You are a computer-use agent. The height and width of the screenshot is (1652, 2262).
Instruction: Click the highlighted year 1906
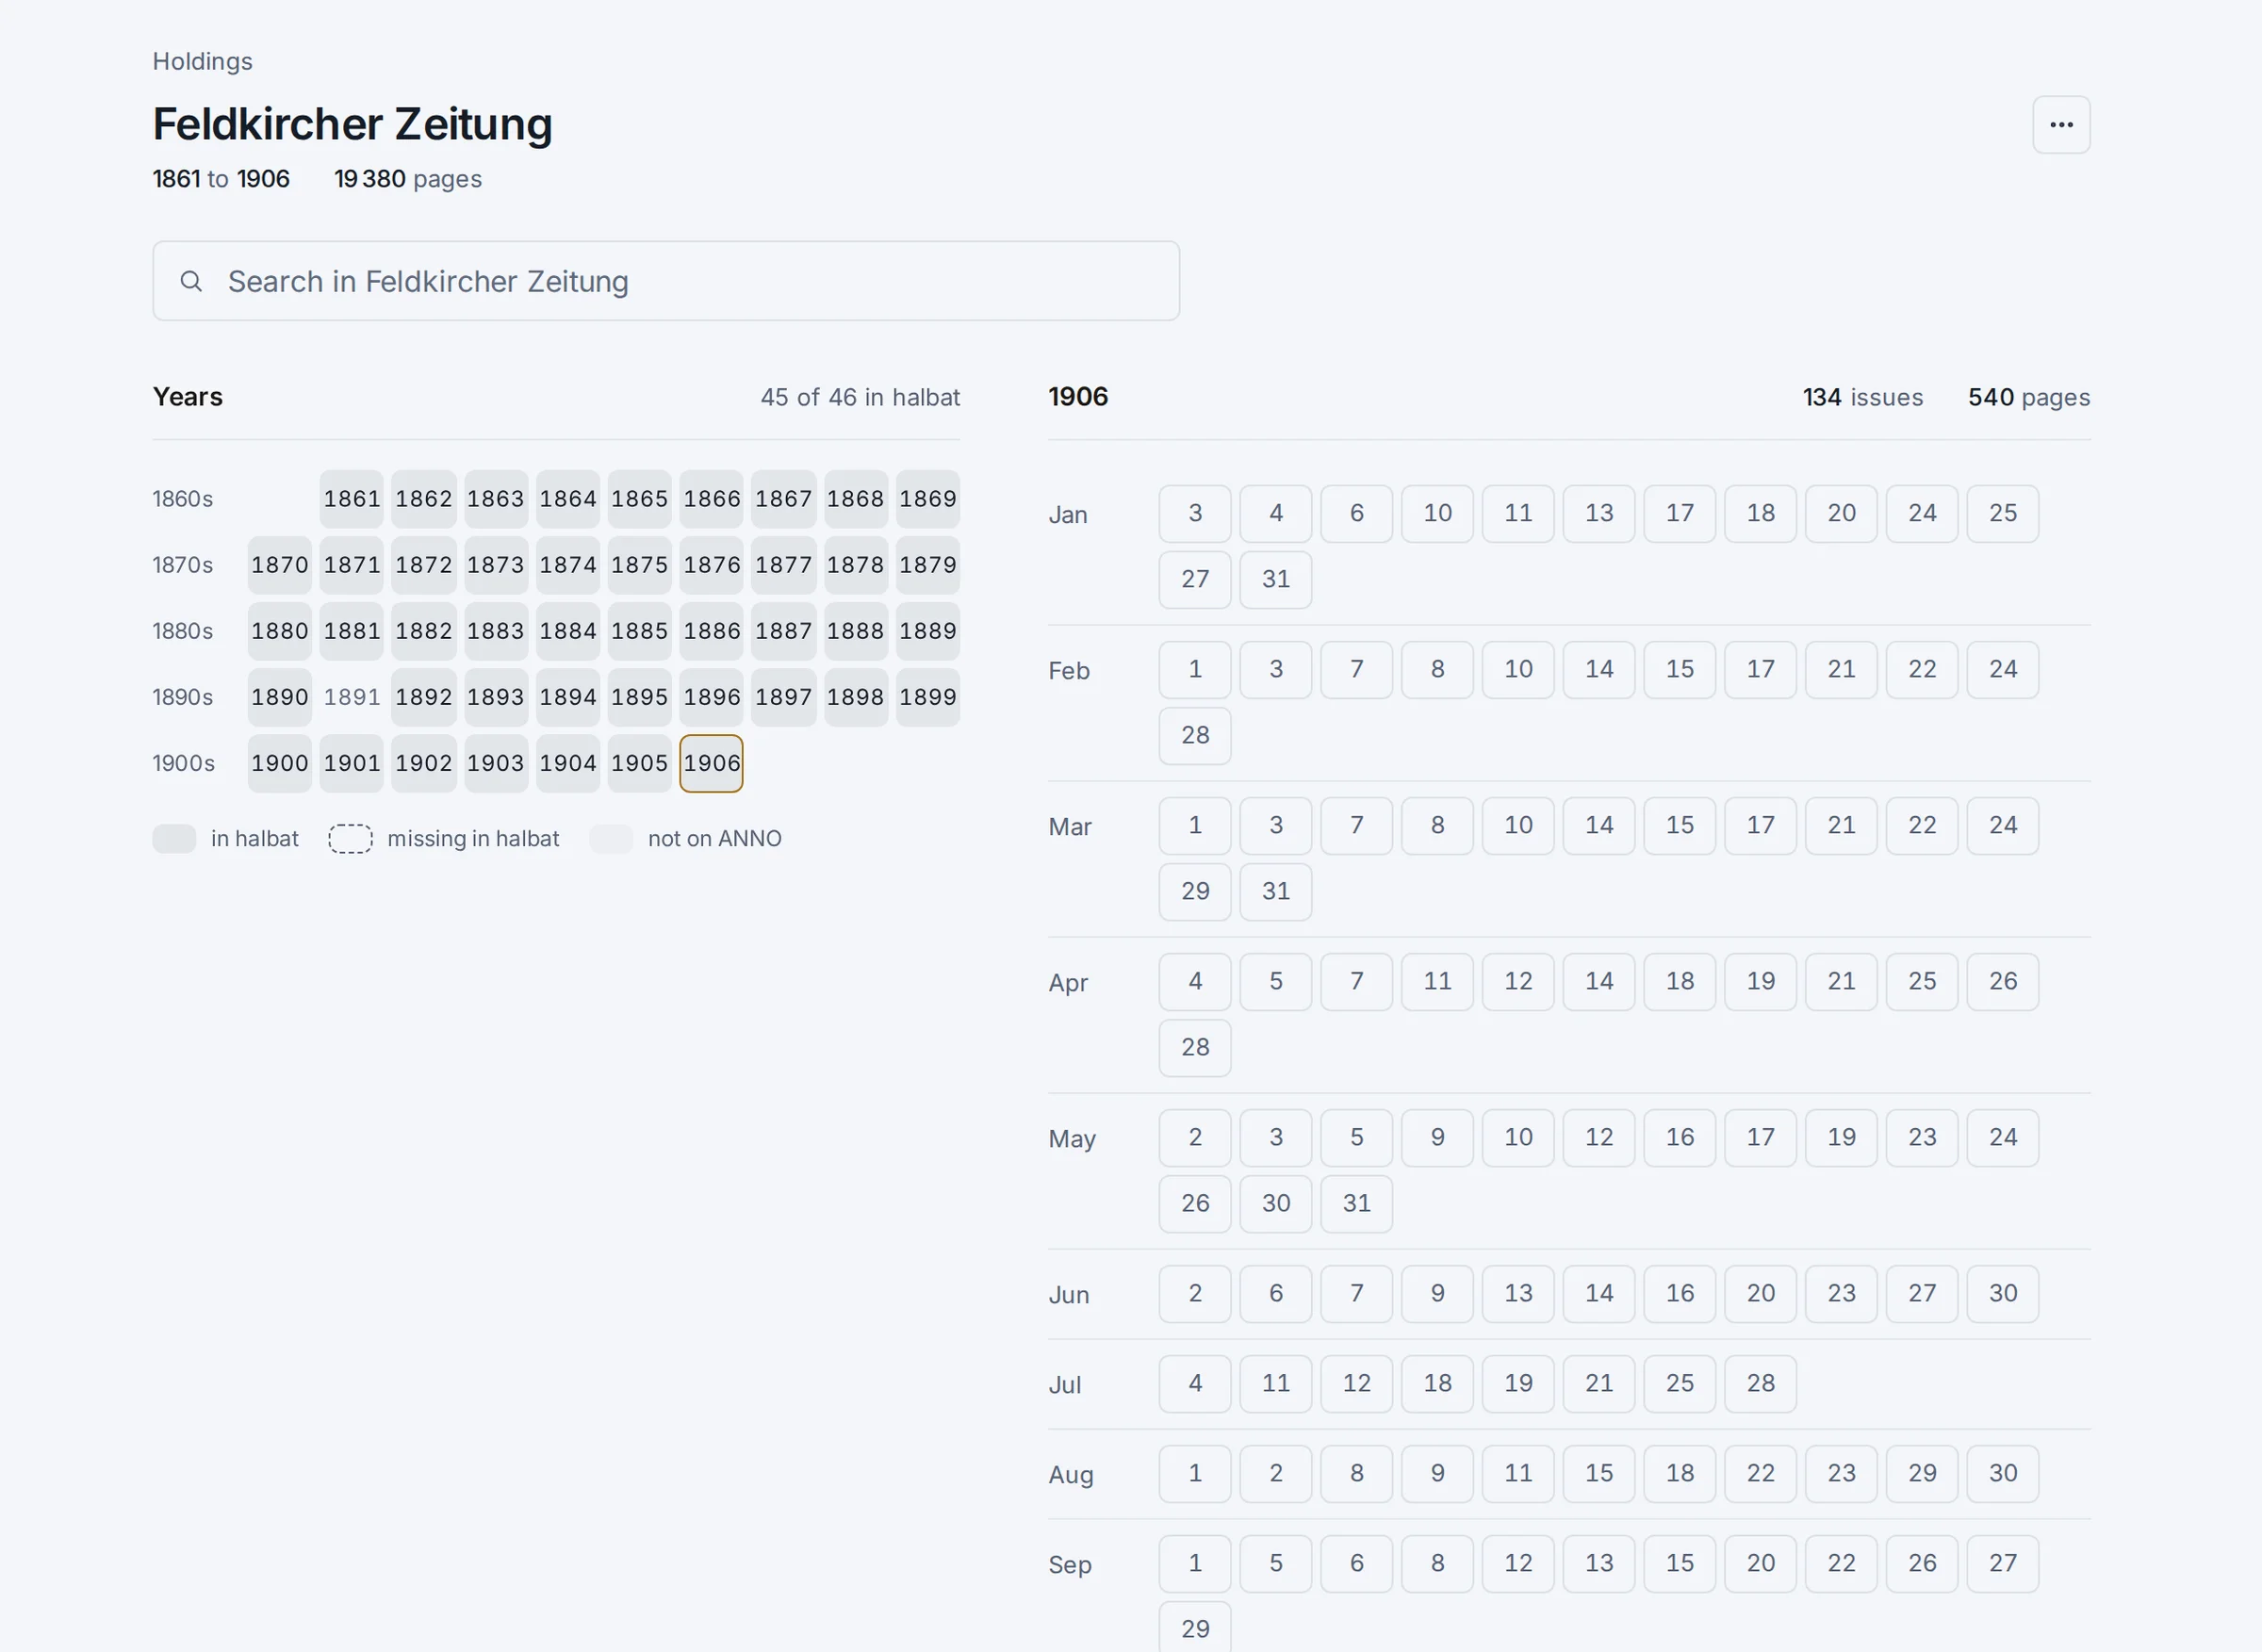(712, 763)
